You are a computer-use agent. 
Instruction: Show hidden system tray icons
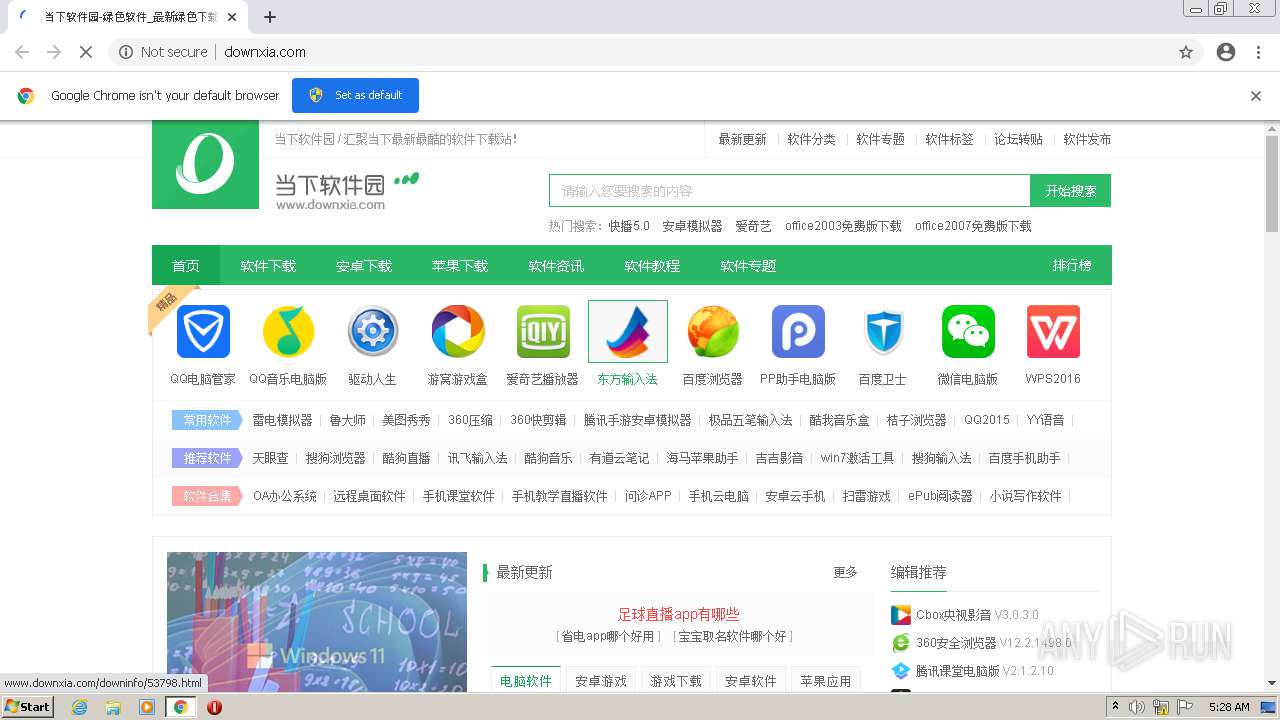(1116, 707)
